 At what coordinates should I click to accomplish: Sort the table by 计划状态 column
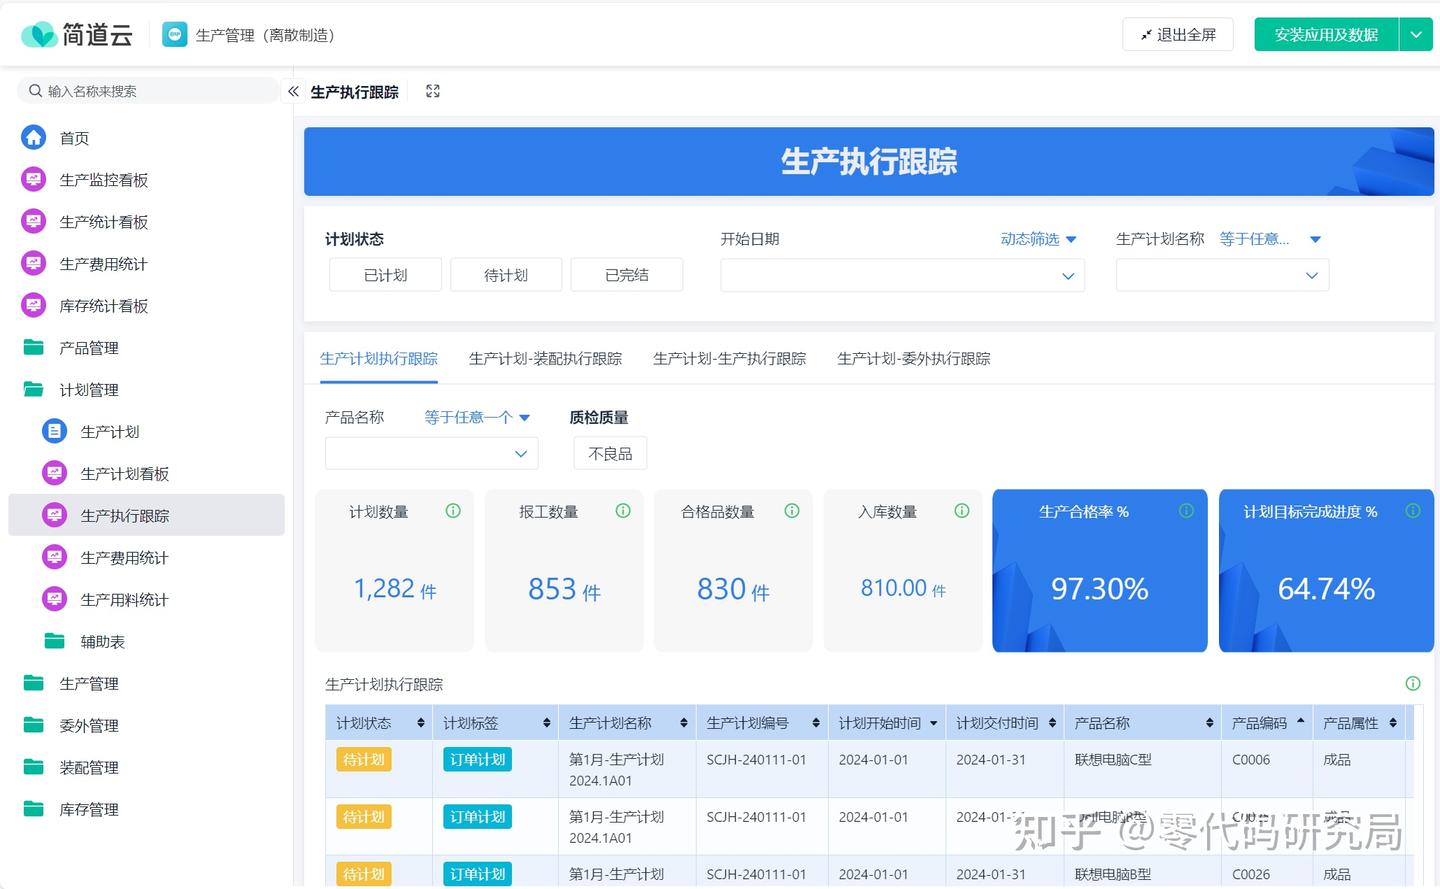pyautogui.click(x=420, y=723)
